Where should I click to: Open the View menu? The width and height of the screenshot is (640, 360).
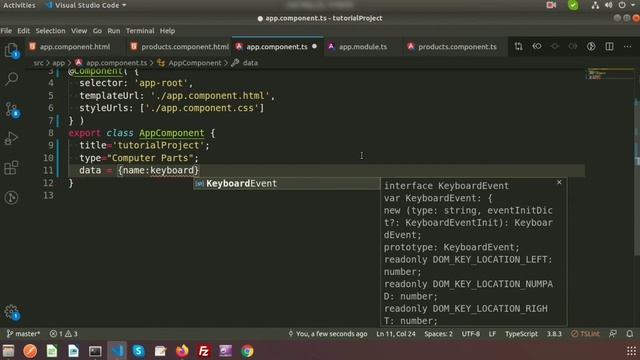[79, 31]
